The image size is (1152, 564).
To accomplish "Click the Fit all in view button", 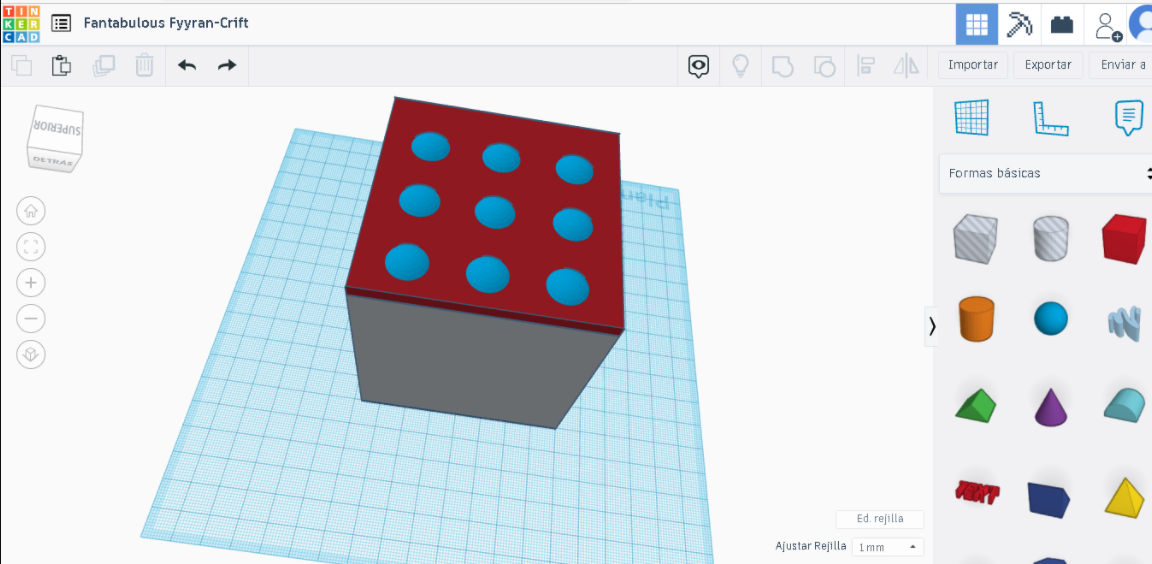I will coord(31,247).
